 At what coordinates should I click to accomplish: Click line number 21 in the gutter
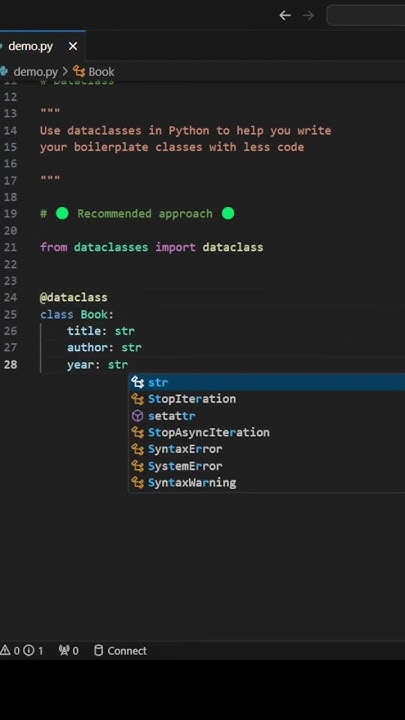[x=11, y=248]
